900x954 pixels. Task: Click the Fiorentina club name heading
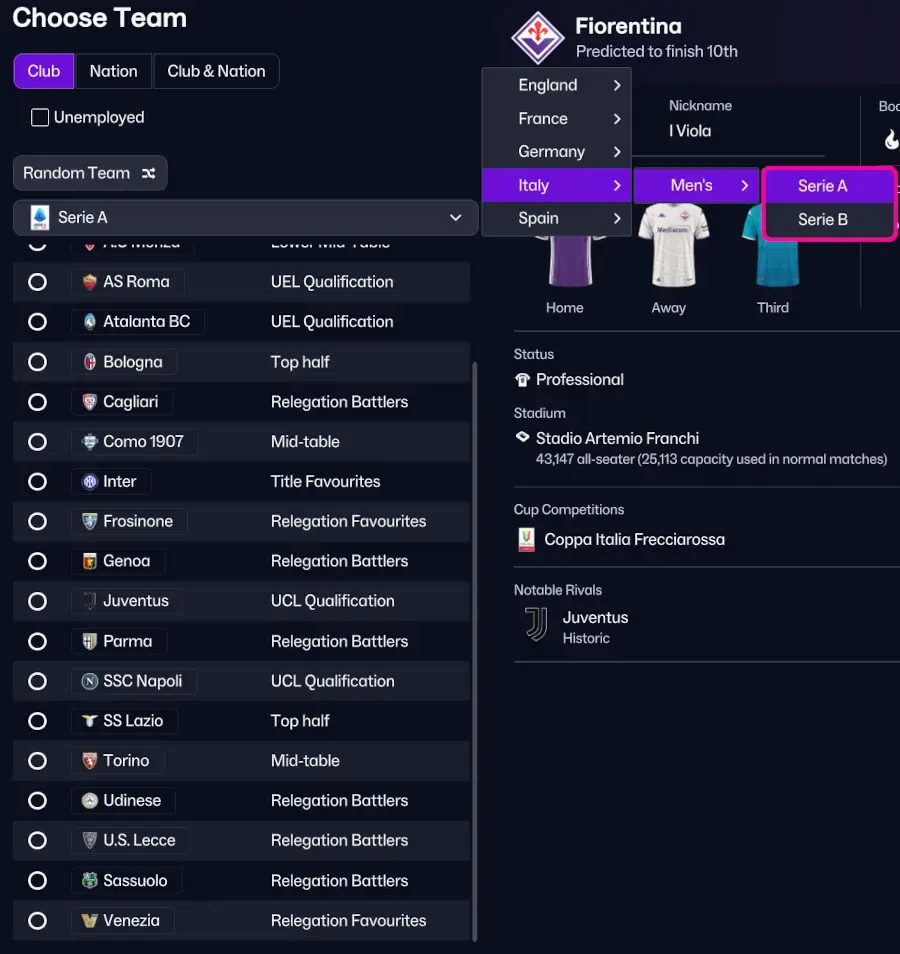click(629, 26)
